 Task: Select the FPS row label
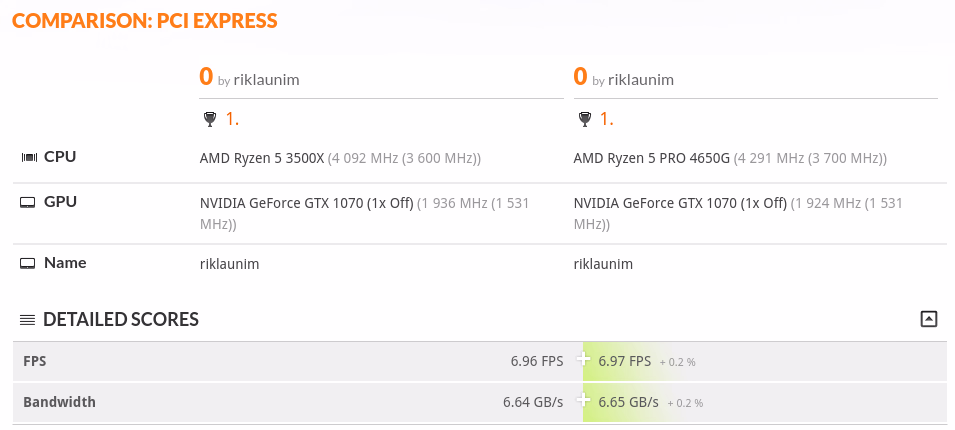[35, 360]
